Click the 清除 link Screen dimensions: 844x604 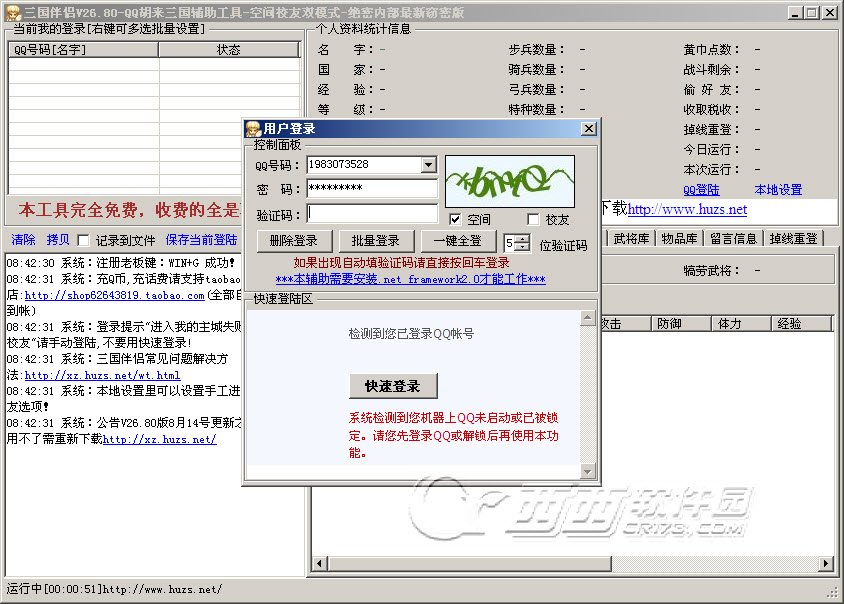pyautogui.click(x=23, y=240)
